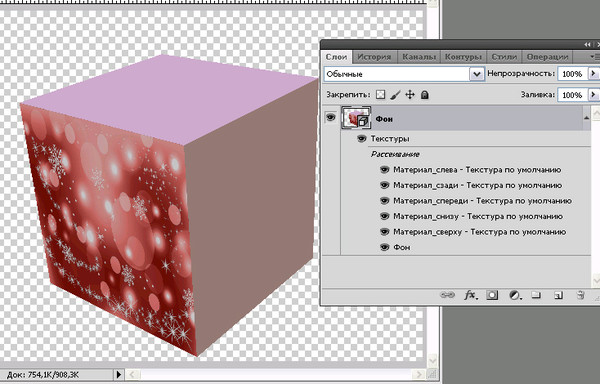600x384 pixels.
Task: Click the lock image pixels brush icon
Action: click(x=395, y=94)
